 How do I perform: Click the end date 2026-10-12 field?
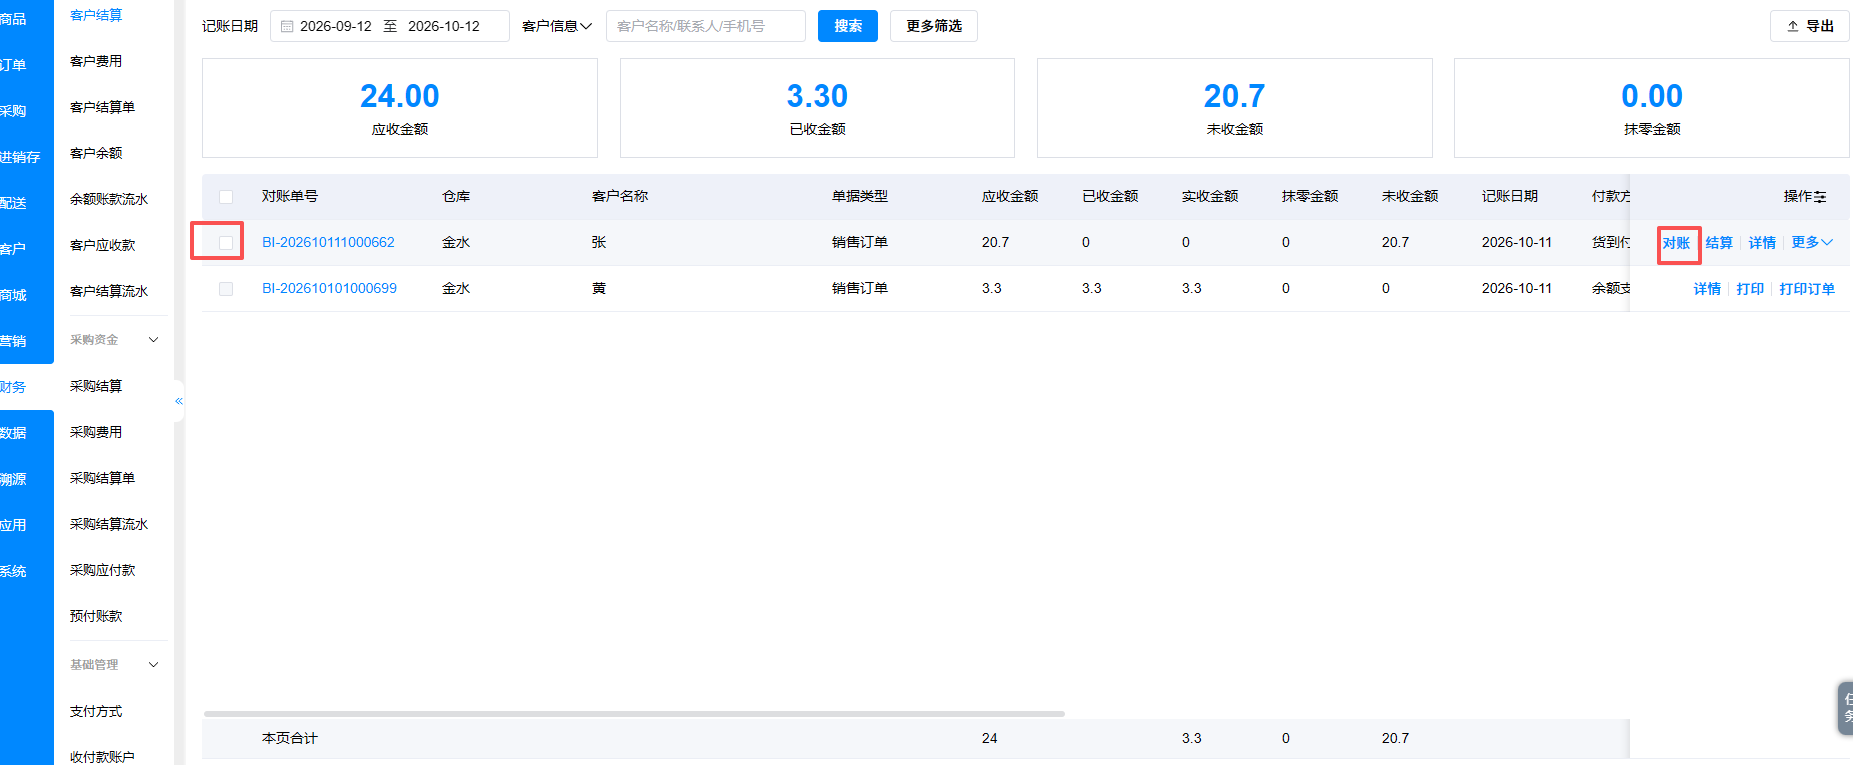pyautogui.click(x=444, y=26)
